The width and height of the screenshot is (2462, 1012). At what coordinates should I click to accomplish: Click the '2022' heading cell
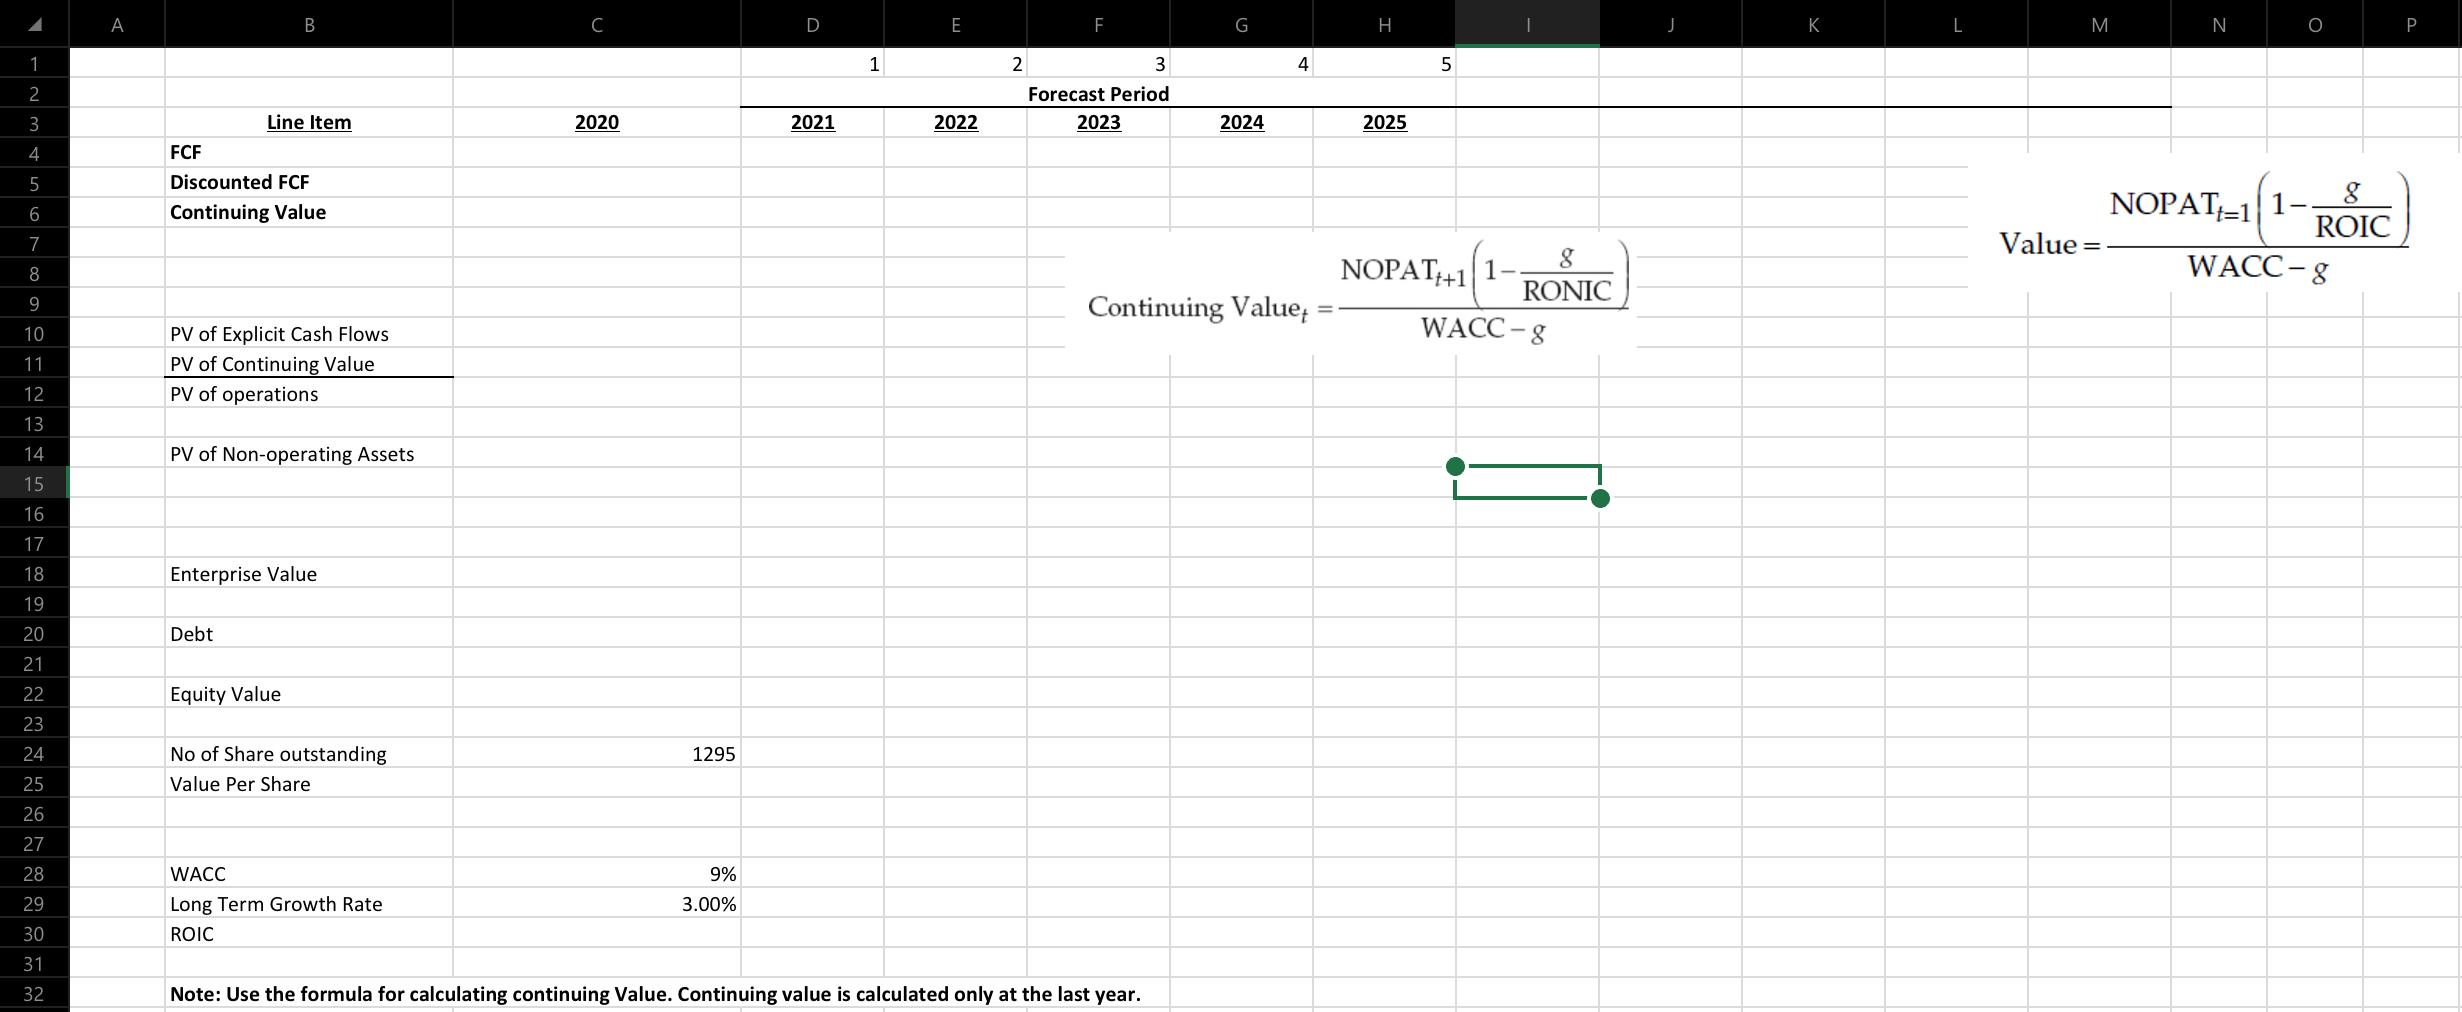click(955, 122)
